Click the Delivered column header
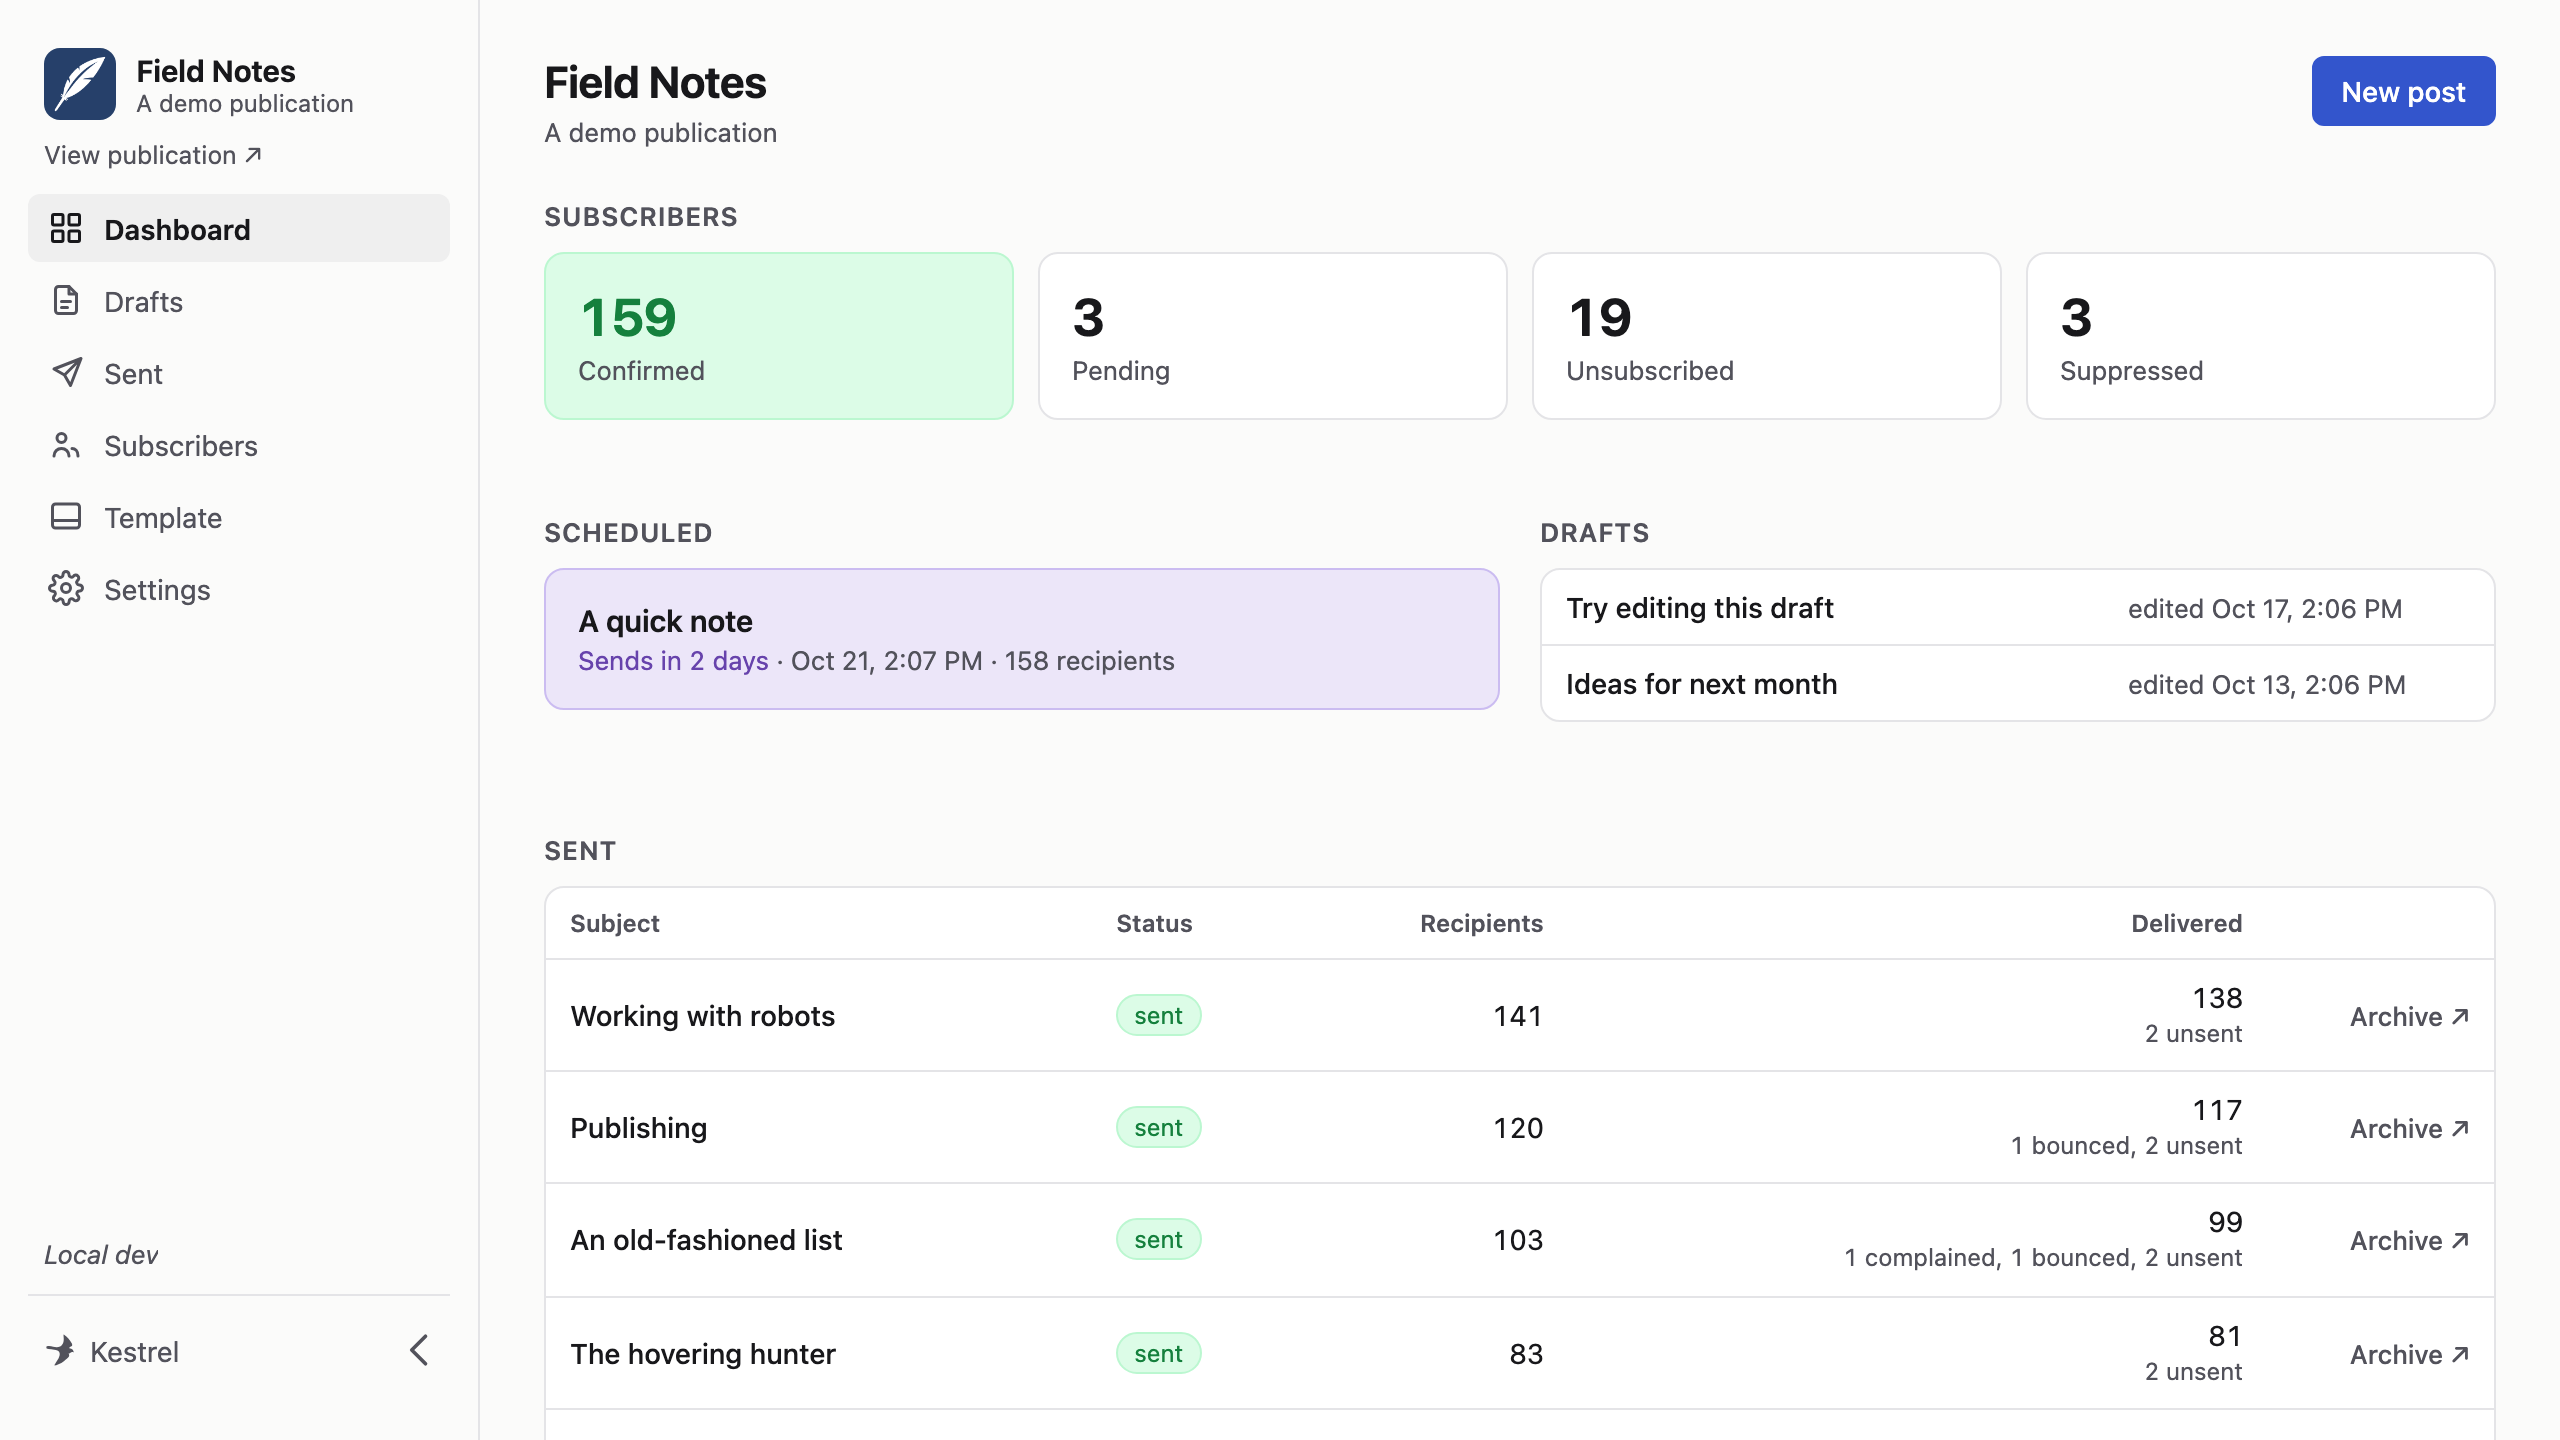This screenshot has height=1440, width=2560. pyautogui.click(x=2186, y=923)
